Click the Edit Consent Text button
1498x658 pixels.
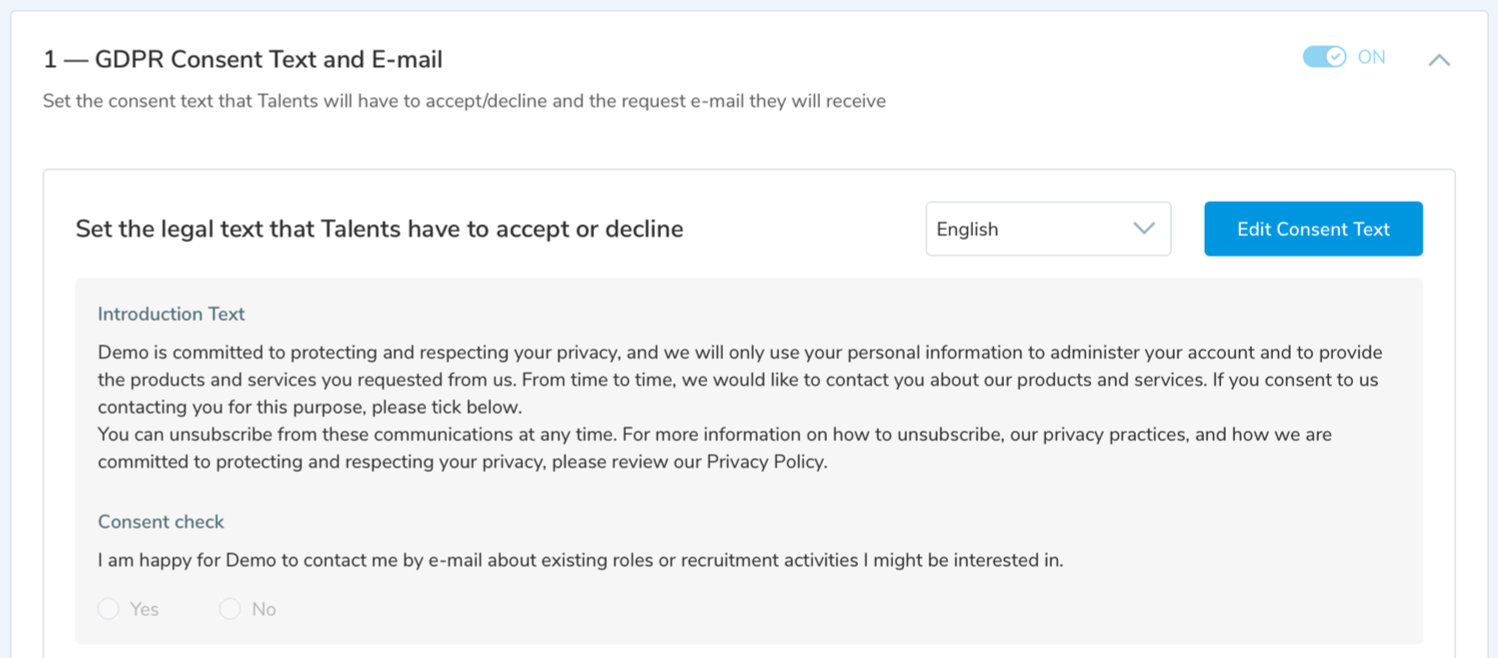1313,229
